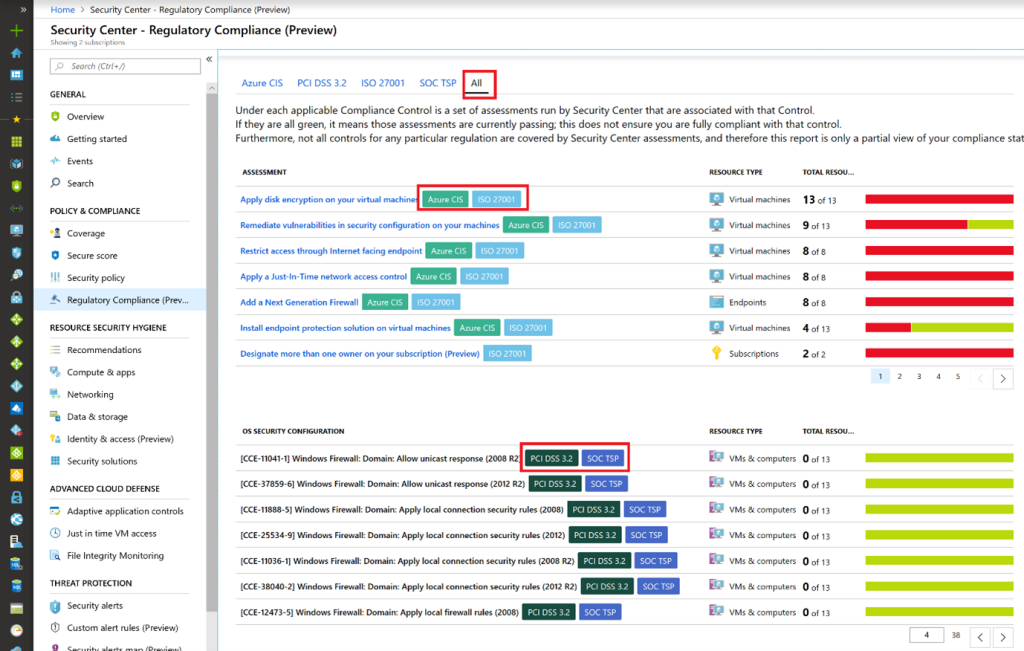Click the Recommendations list icon
This screenshot has height=651, width=1024.
[56, 350]
